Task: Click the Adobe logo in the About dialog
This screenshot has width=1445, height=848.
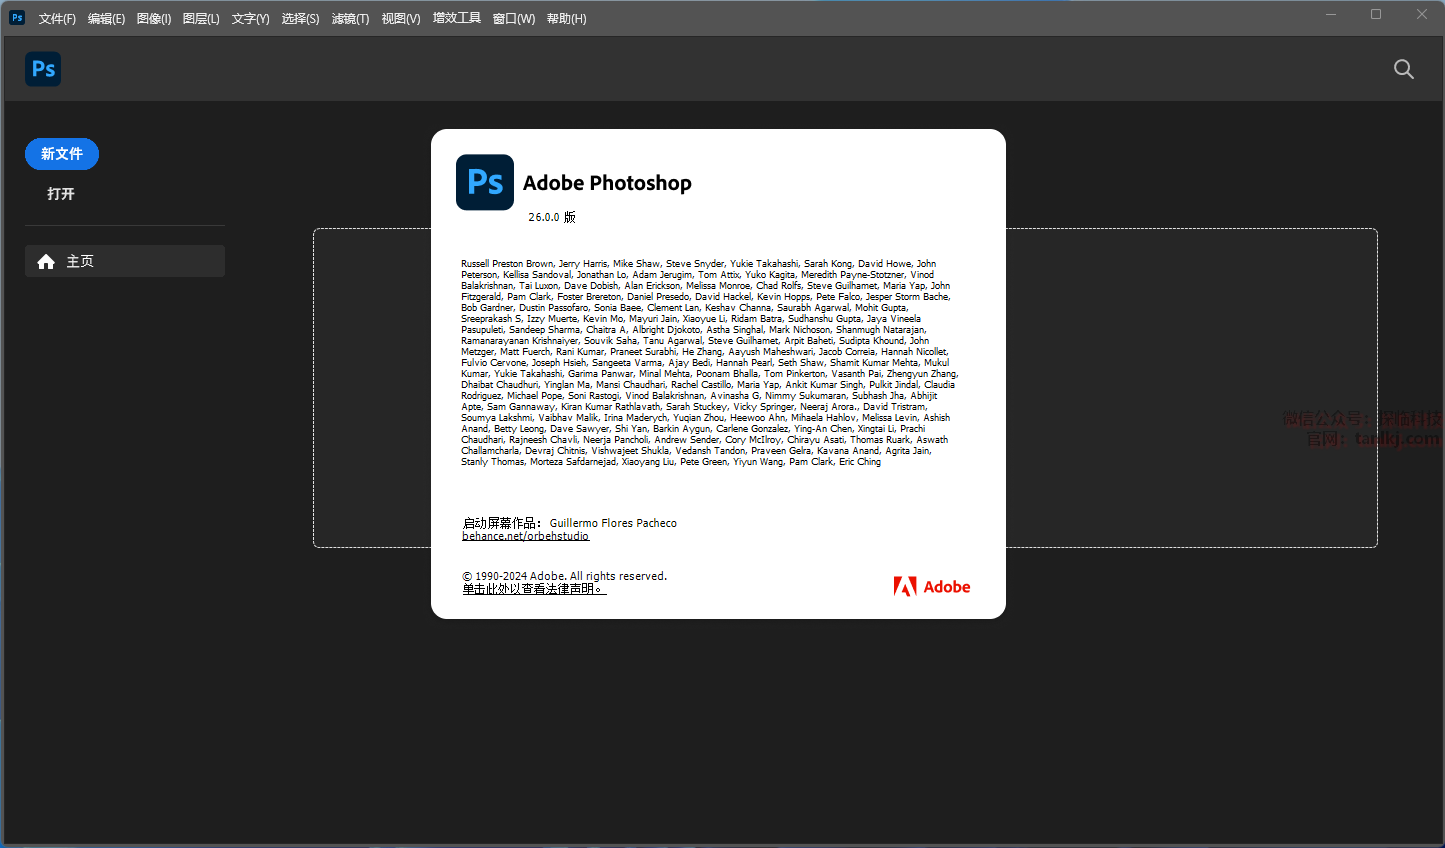Action: click(x=932, y=587)
